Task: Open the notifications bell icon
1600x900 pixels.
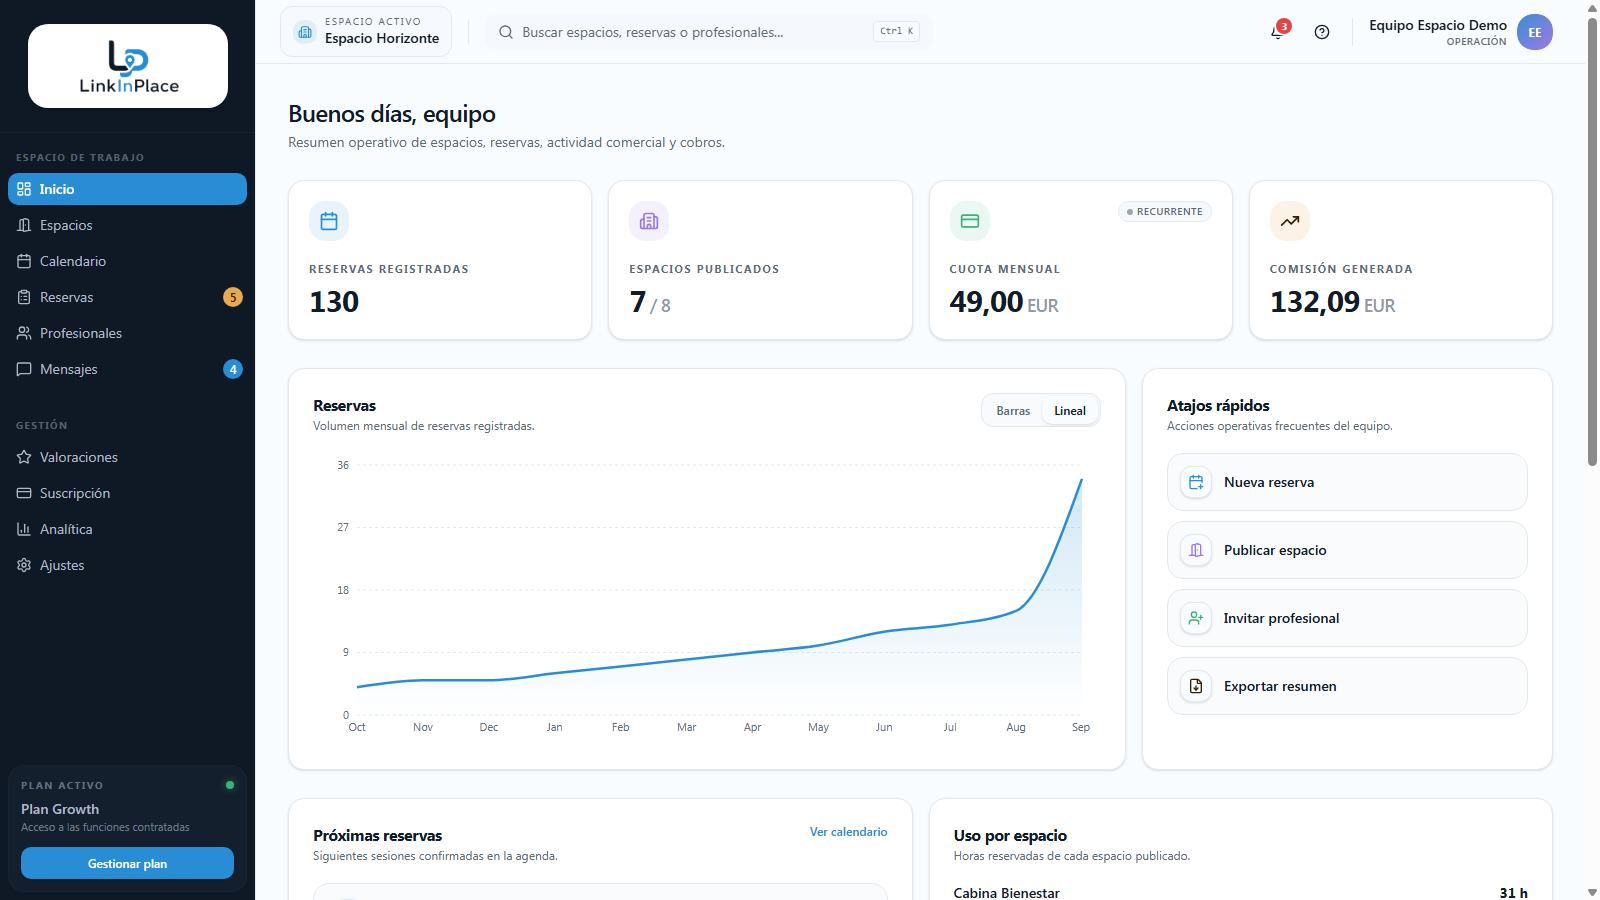Action: tap(1277, 32)
